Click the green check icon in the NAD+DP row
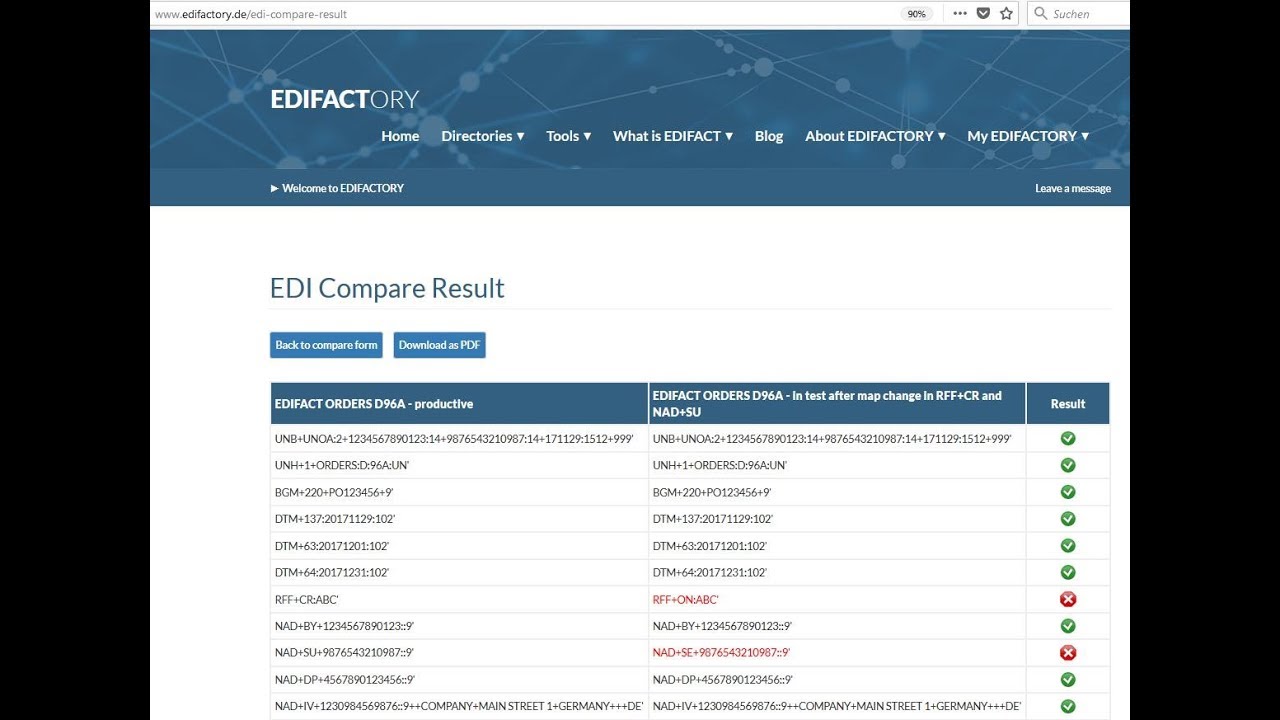 click(x=1068, y=680)
